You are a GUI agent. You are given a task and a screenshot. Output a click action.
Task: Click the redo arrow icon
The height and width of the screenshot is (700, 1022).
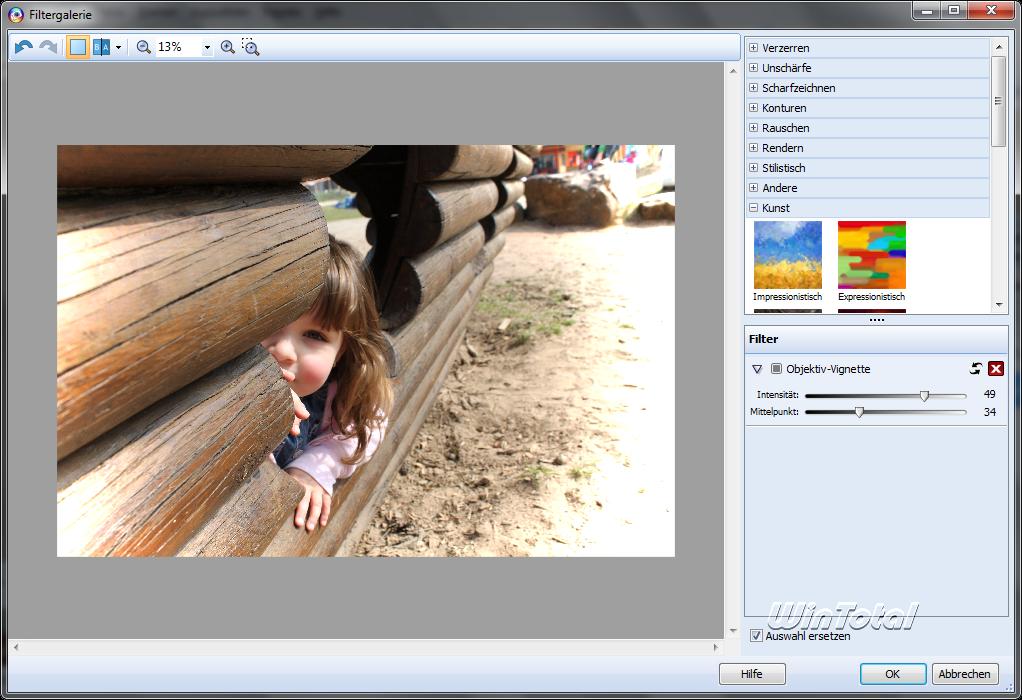47,47
